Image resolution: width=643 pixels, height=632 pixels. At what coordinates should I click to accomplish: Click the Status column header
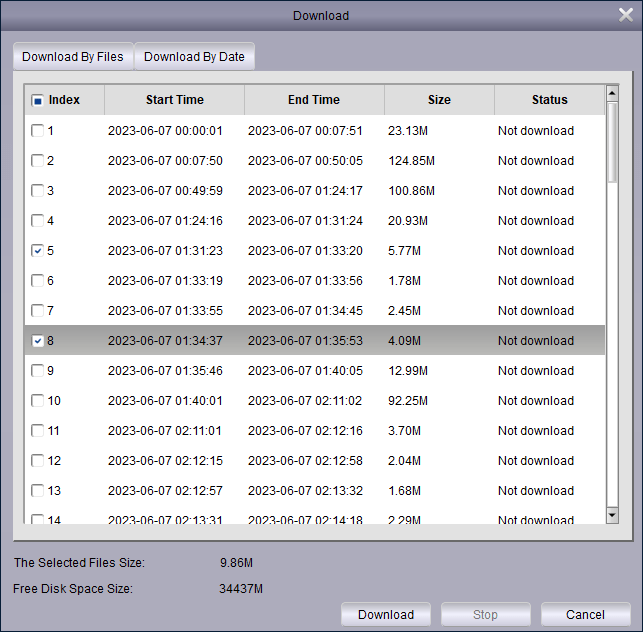coord(549,100)
